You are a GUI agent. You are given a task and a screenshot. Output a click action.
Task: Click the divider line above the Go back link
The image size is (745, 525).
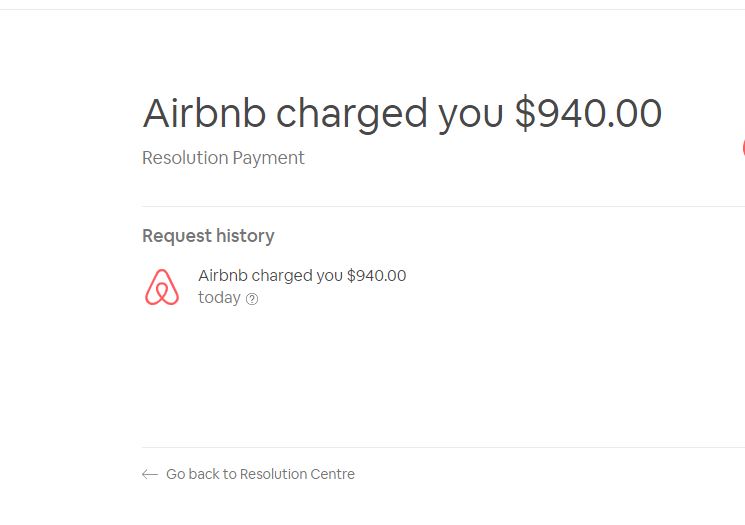pos(443,448)
